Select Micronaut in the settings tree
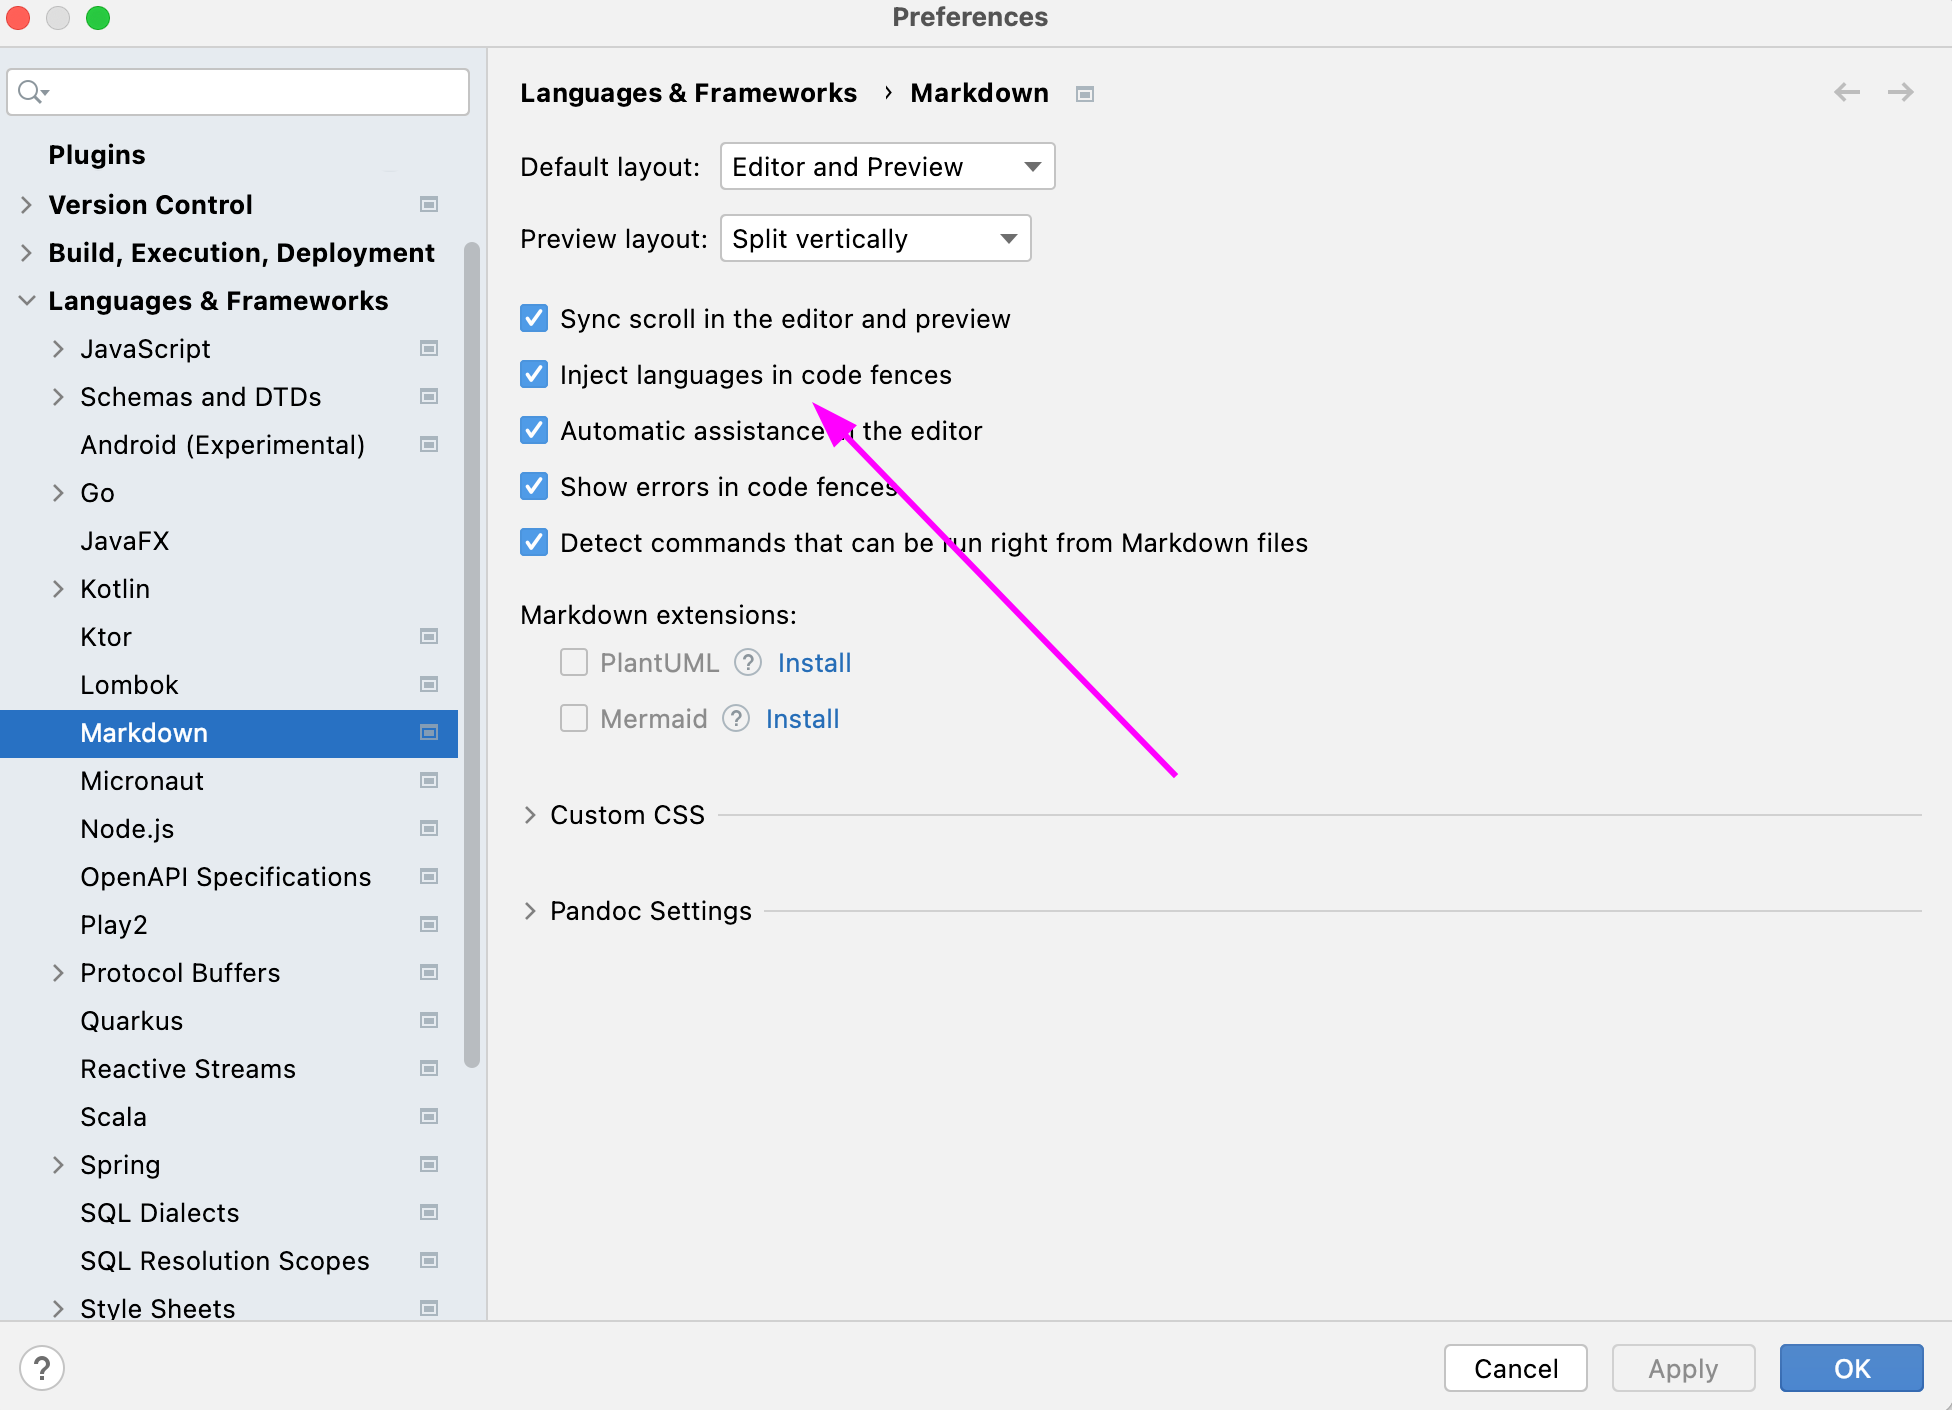This screenshot has width=1952, height=1410. pyautogui.click(x=142, y=781)
